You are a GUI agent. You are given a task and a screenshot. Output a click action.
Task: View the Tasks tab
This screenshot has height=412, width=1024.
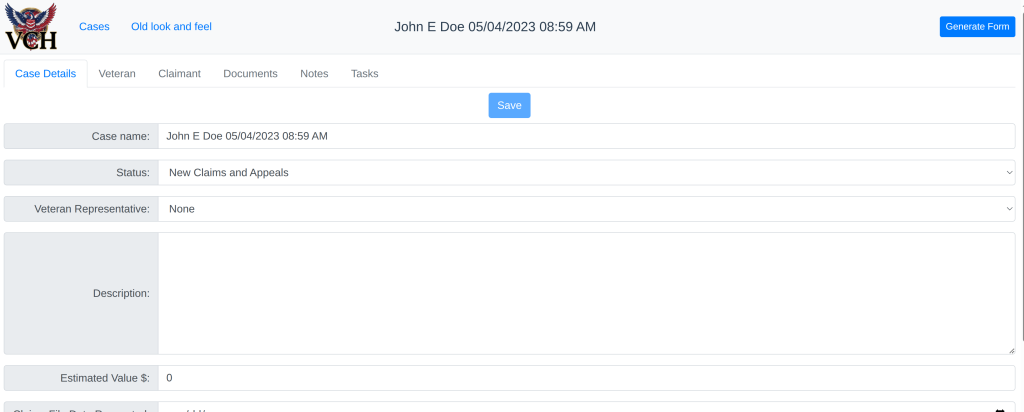(x=364, y=73)
